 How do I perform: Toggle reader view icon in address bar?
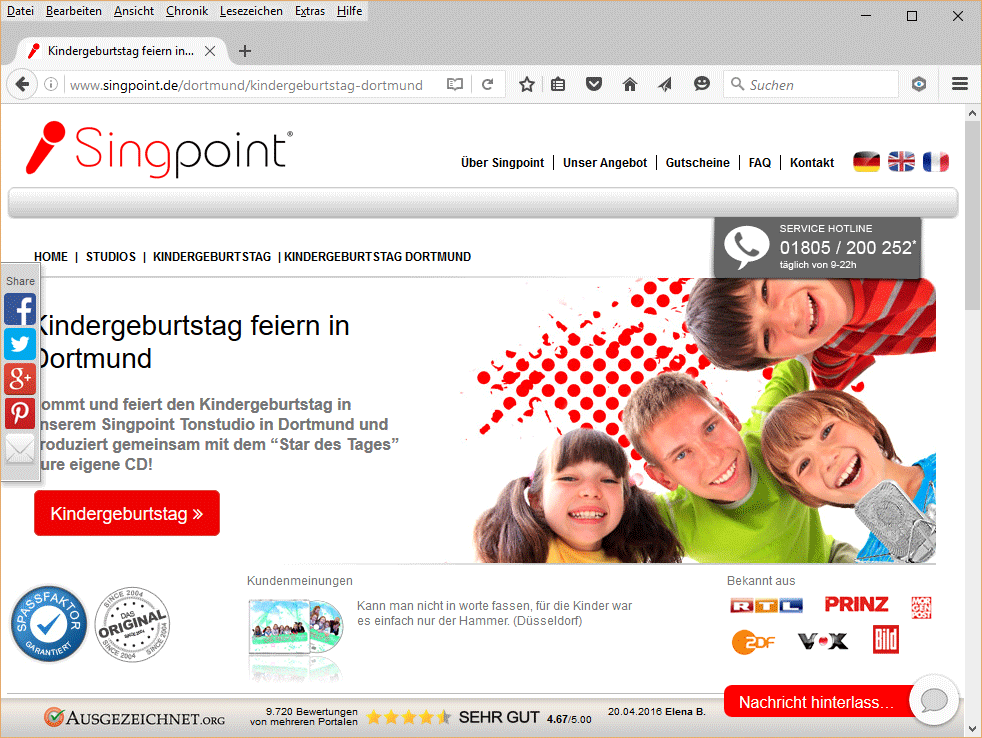(x=455, y=84)
